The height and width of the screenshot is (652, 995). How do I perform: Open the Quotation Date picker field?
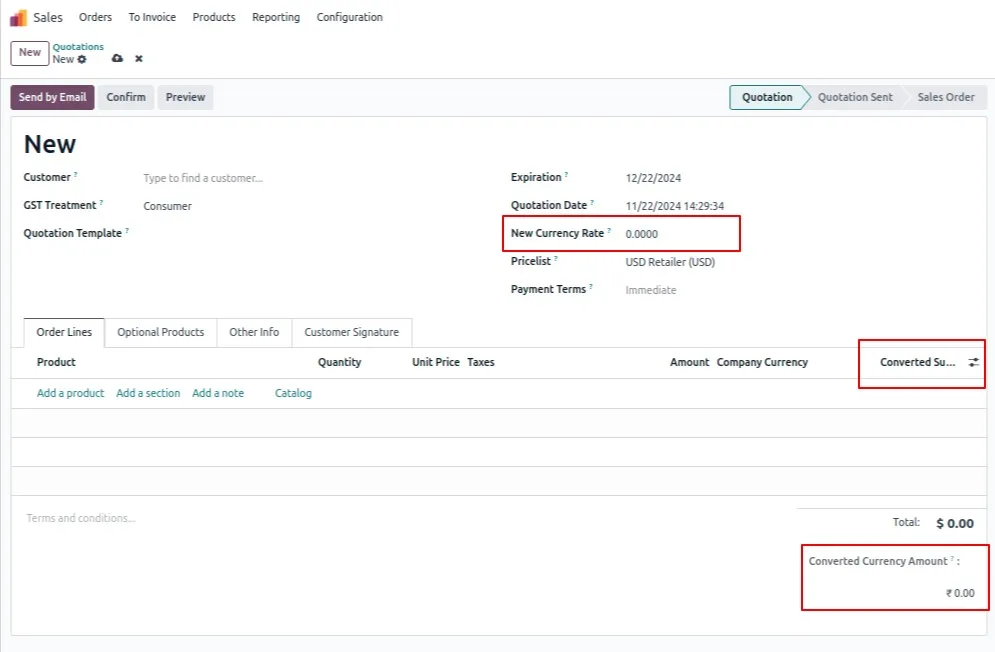(x=675, y=206)
